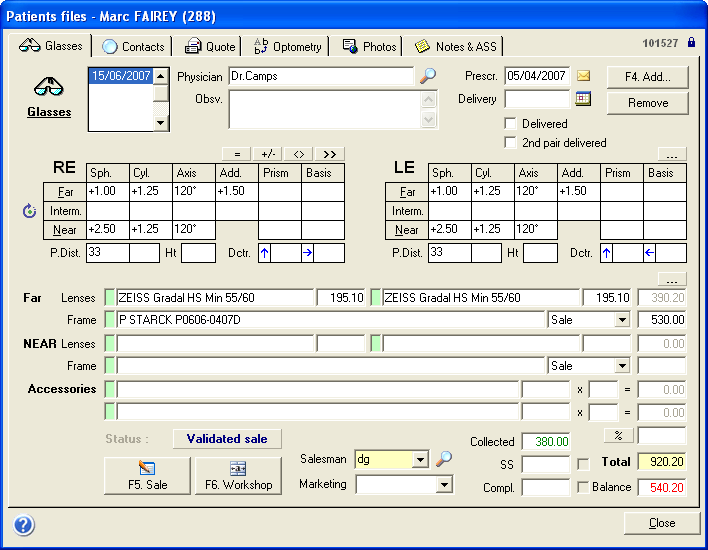Click the F6. Workshop button
708x550 pixels.
point(238,475)
